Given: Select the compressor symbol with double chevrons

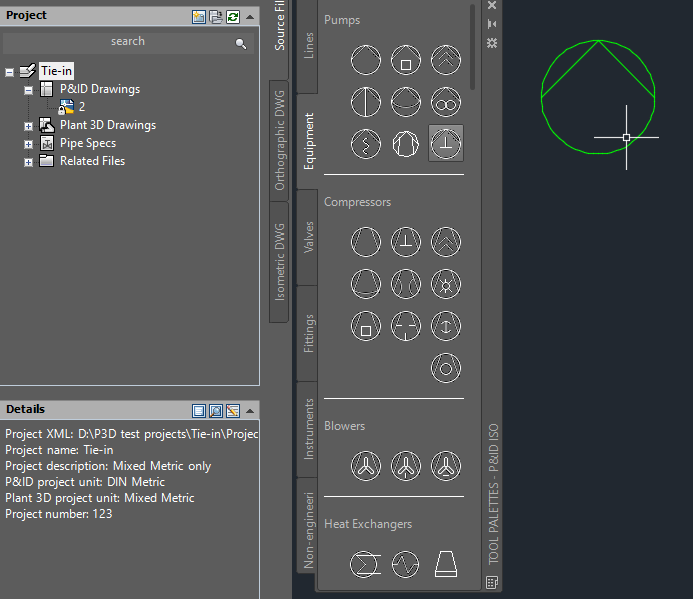Looking at the screenshot, I should pyautogui.click(x=446, y=242).
